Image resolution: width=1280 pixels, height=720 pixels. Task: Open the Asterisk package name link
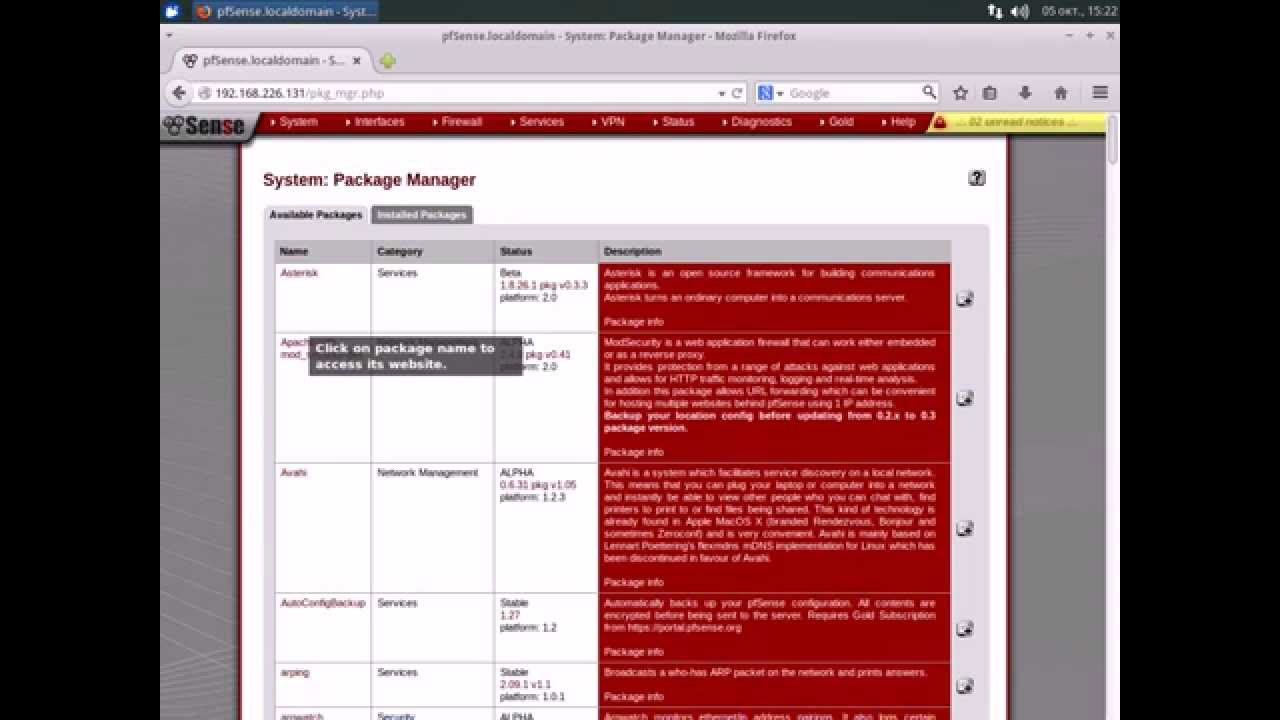tap(299, 273)
